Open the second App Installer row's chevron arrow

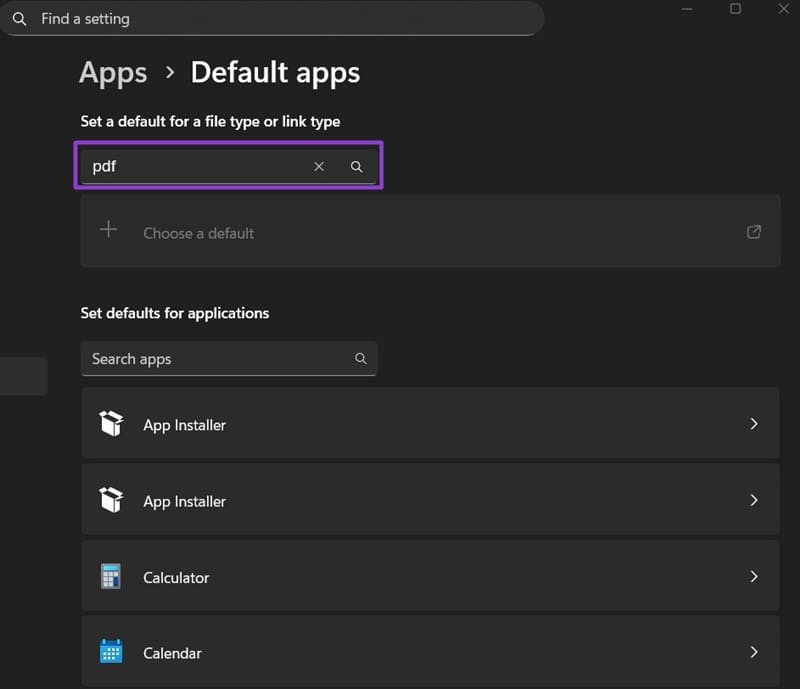[x=754, y=500]
